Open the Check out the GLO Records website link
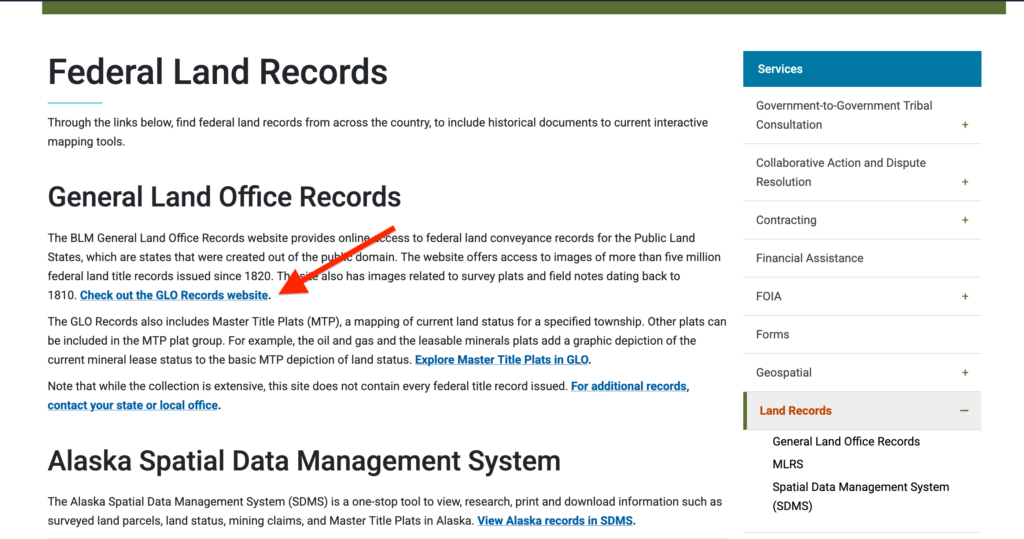Viewport: 1024px width, 539px height. point(174,295)
